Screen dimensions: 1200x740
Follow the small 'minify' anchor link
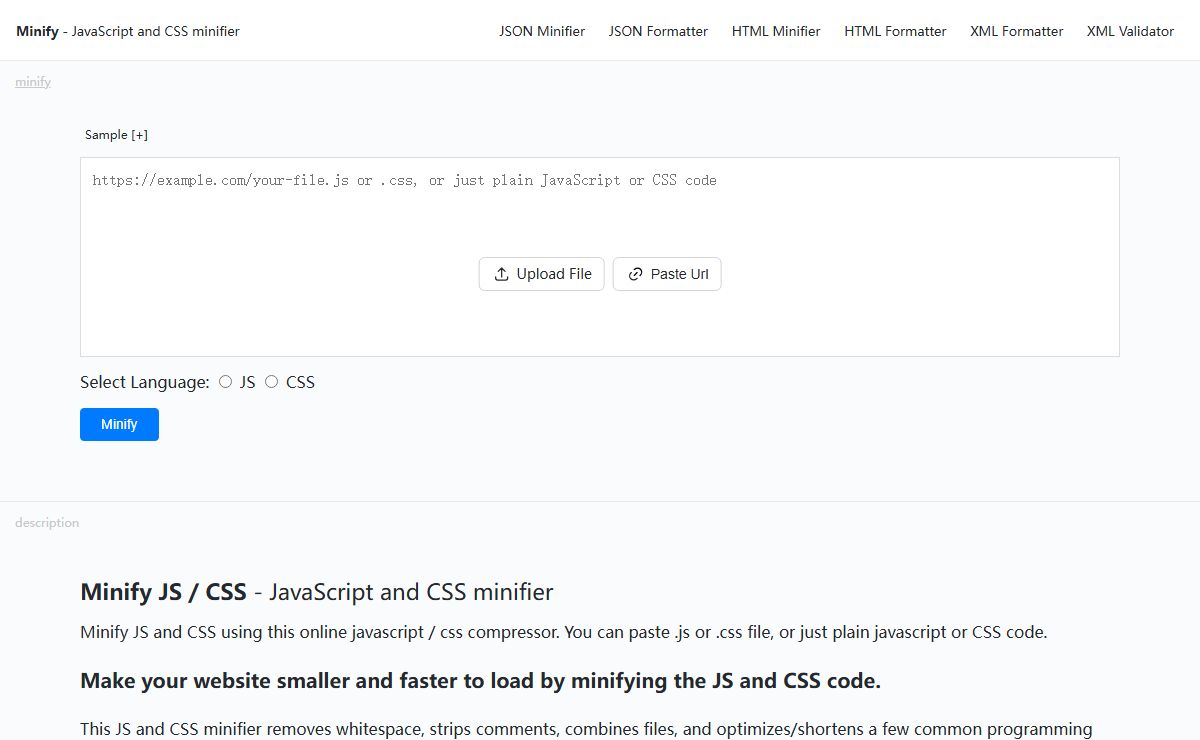[33, 82]
